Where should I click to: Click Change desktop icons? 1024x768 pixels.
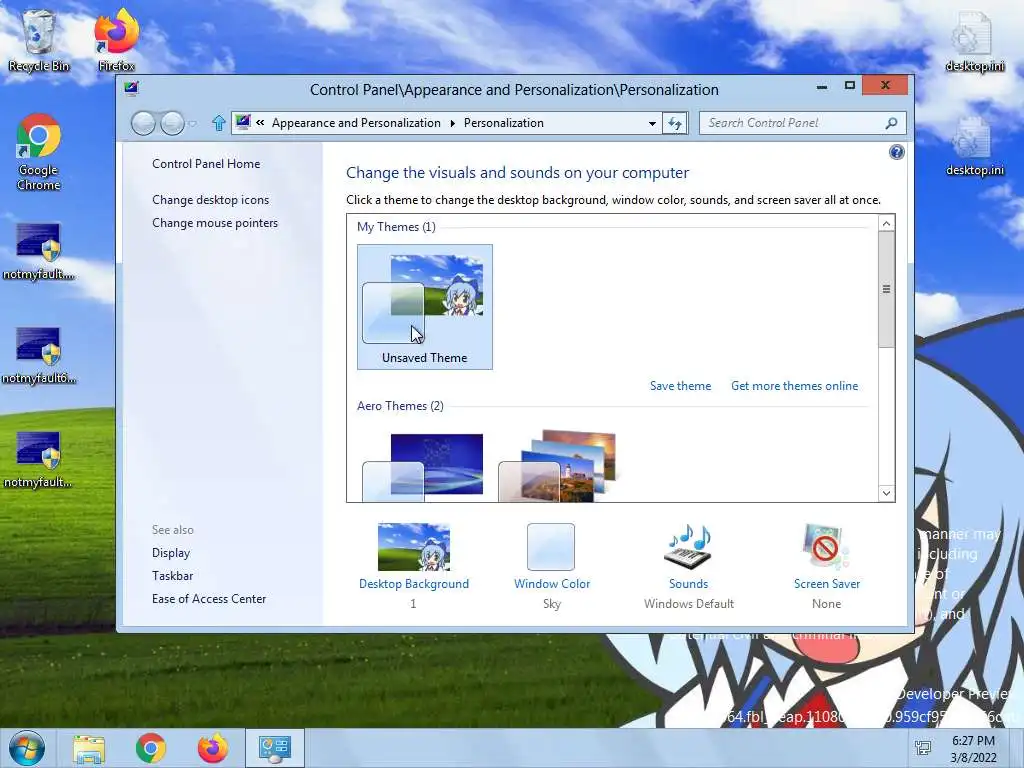pyautogui.click(x=210, y=200)
